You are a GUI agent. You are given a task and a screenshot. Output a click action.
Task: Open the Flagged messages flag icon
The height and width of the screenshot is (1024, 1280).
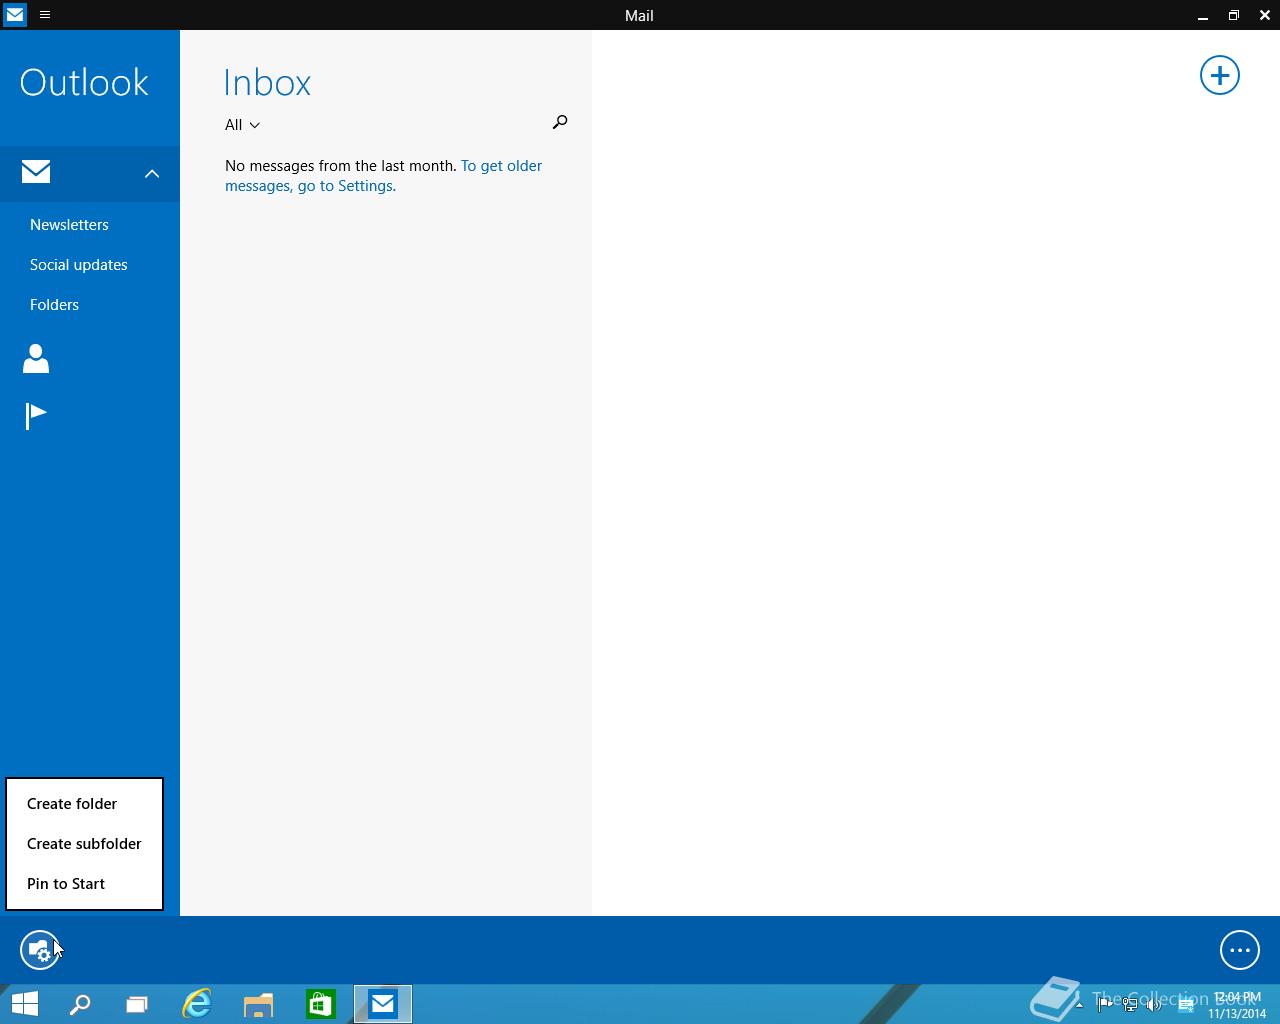pyautogui.click(x=36, y=415)
